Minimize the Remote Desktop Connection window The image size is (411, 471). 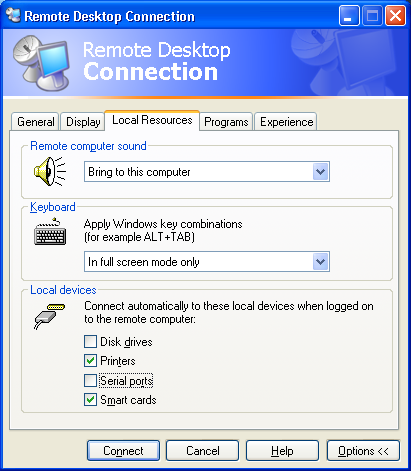coord(349,15)
